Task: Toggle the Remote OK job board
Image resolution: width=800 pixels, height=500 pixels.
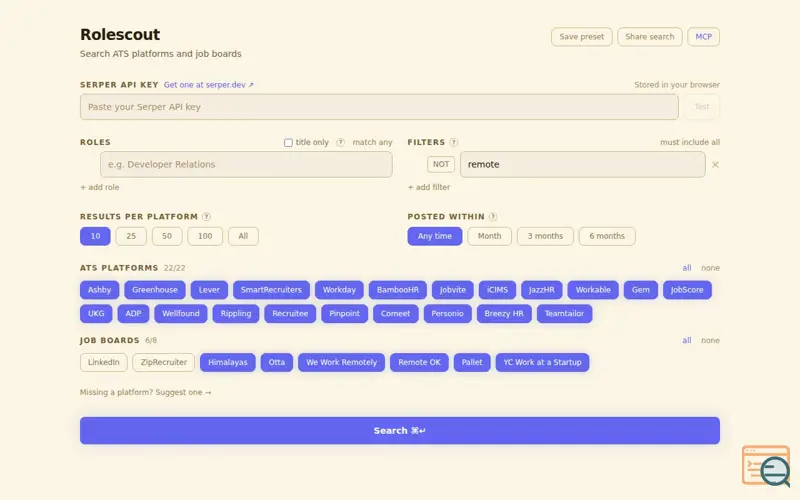Action: click(419, 362)
